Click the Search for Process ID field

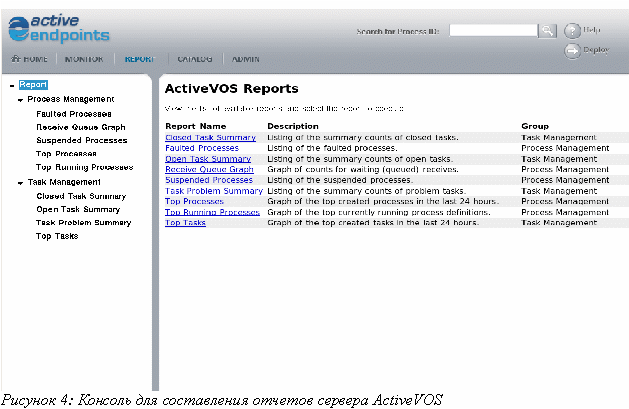pos(493,32)
